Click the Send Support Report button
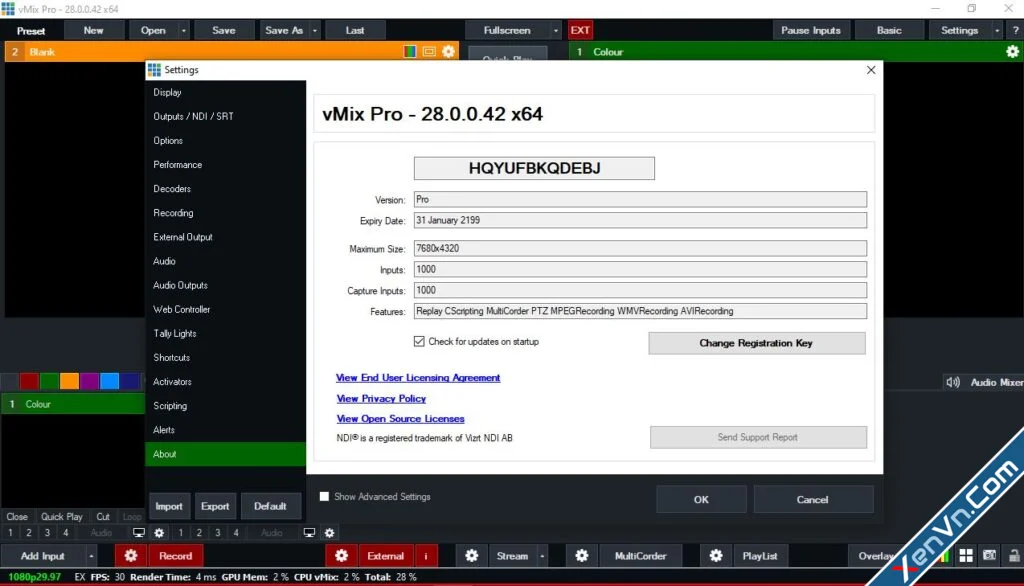This screenshot has height=586, width=1024. (758, 437)
